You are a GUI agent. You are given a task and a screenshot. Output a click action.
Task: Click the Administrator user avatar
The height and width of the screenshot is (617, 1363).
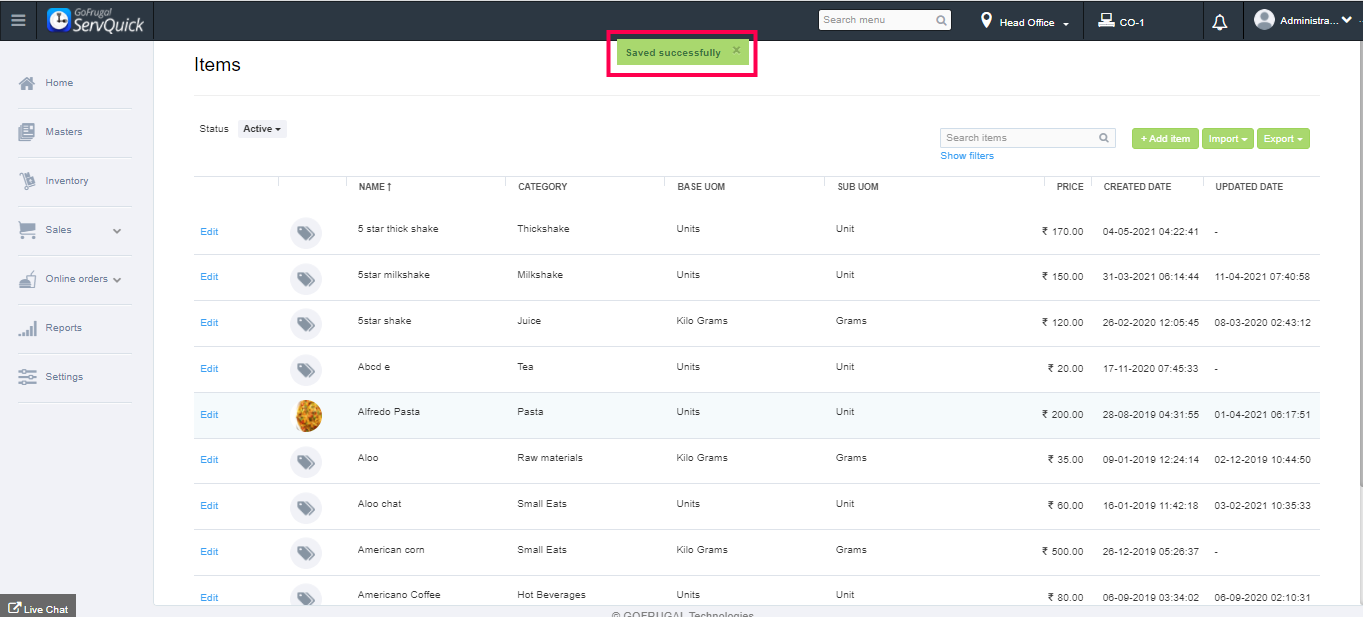1264,19
